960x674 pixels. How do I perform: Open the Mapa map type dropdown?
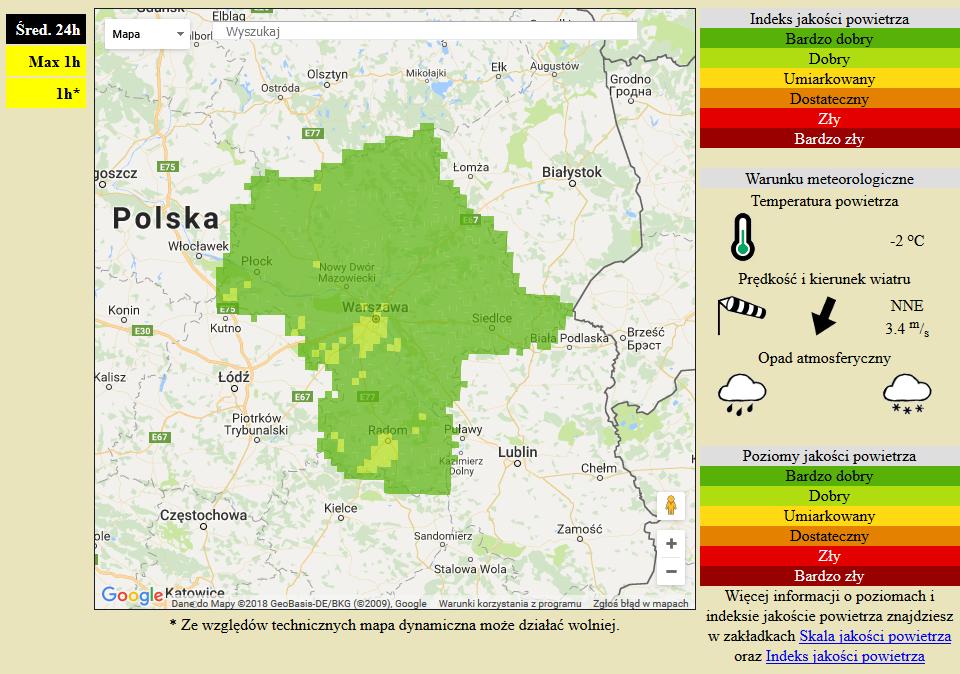pos(147,34)
